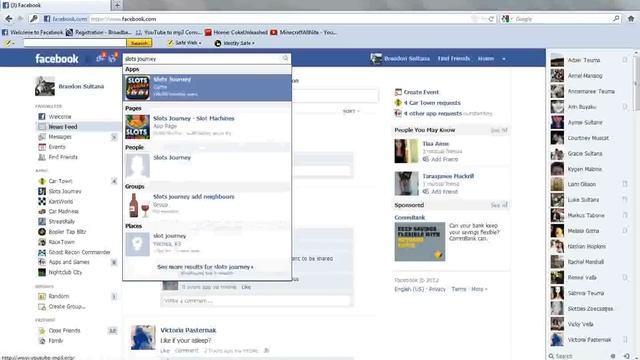Open YouTube to mp3 Converter bookmark

(168, 32)
